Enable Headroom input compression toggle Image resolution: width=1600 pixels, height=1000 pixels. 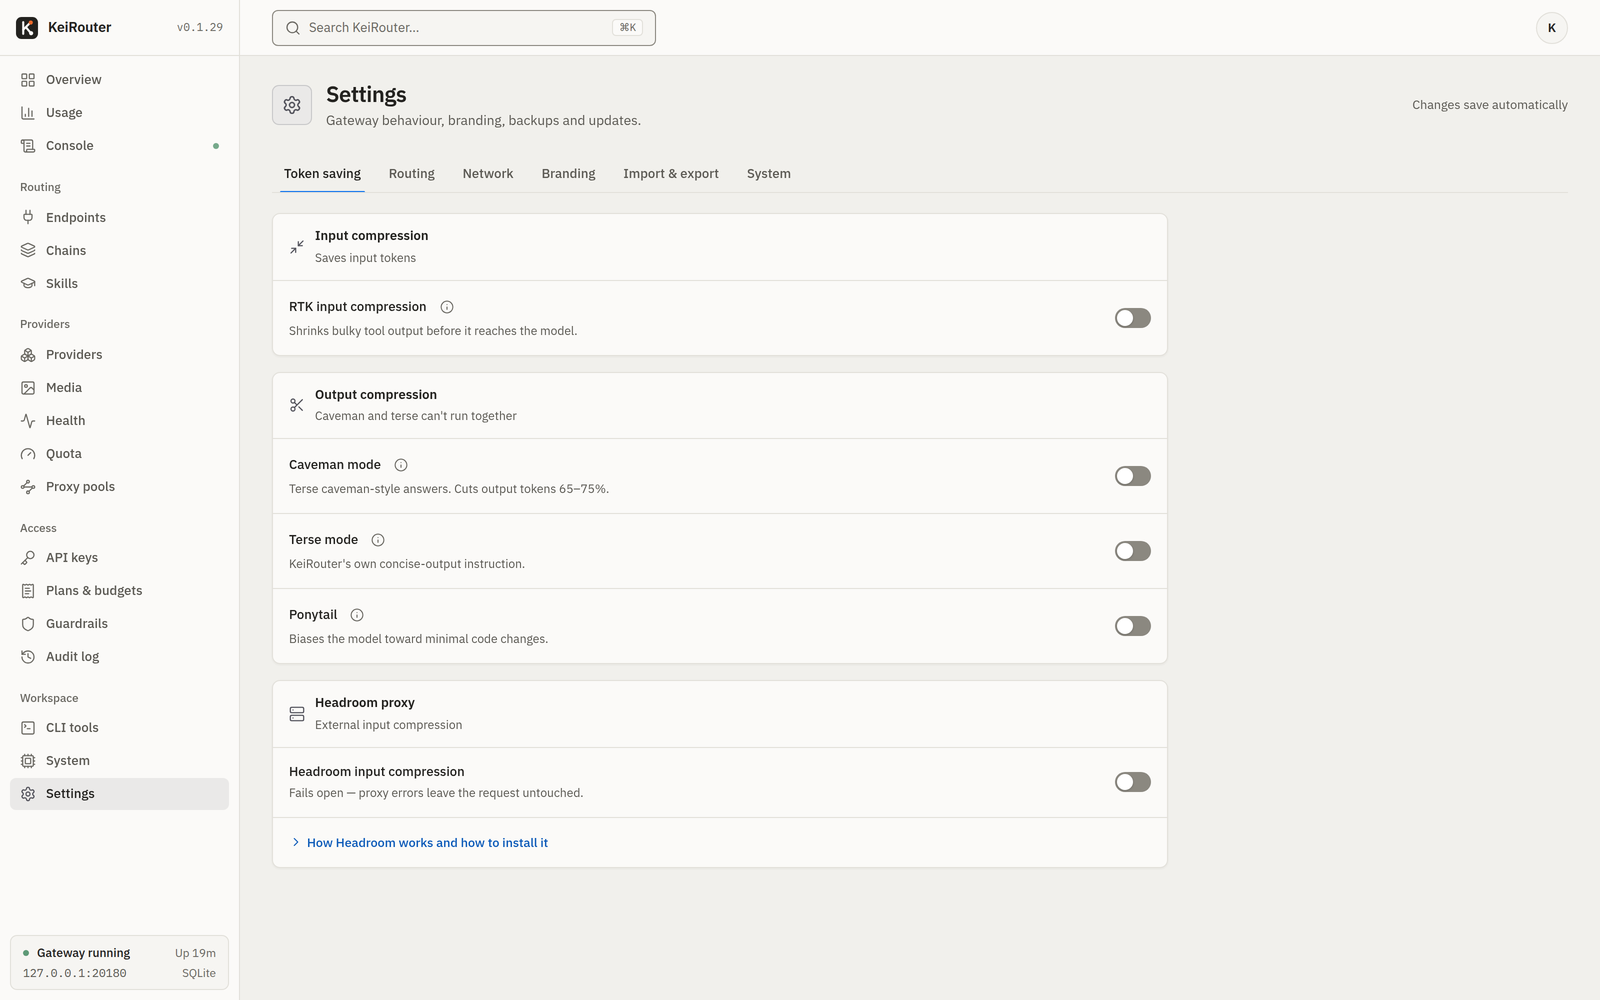(x=1133, y=782)
